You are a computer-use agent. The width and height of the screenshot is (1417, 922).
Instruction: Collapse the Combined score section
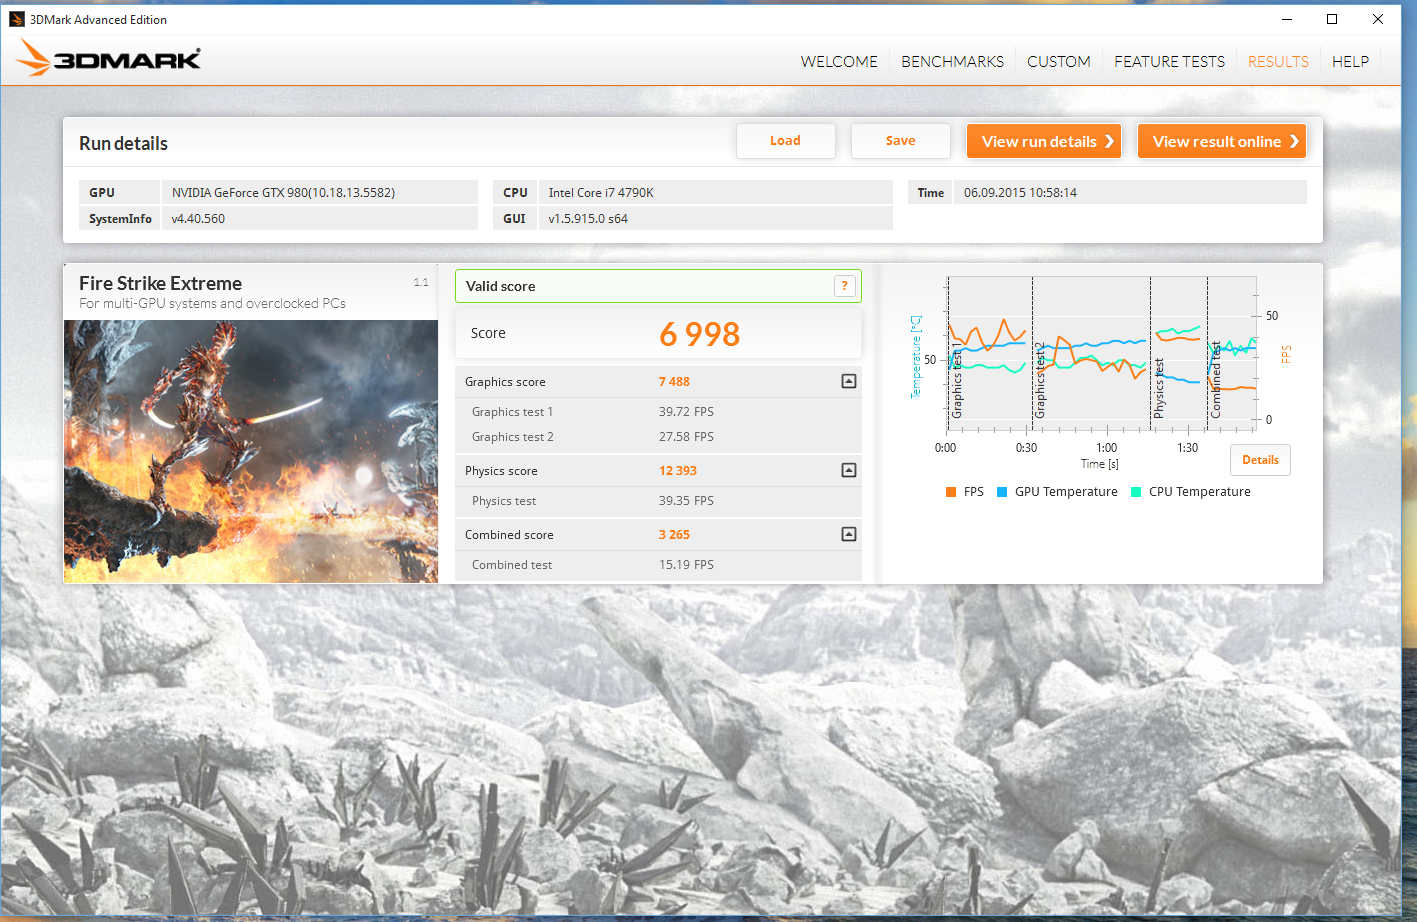point(849,534)
